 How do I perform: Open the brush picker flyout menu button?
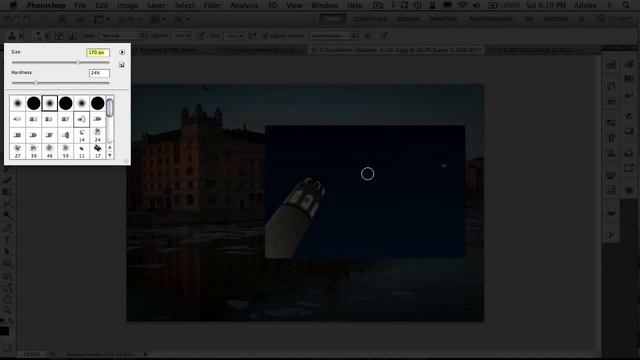(x=122, y=52)
